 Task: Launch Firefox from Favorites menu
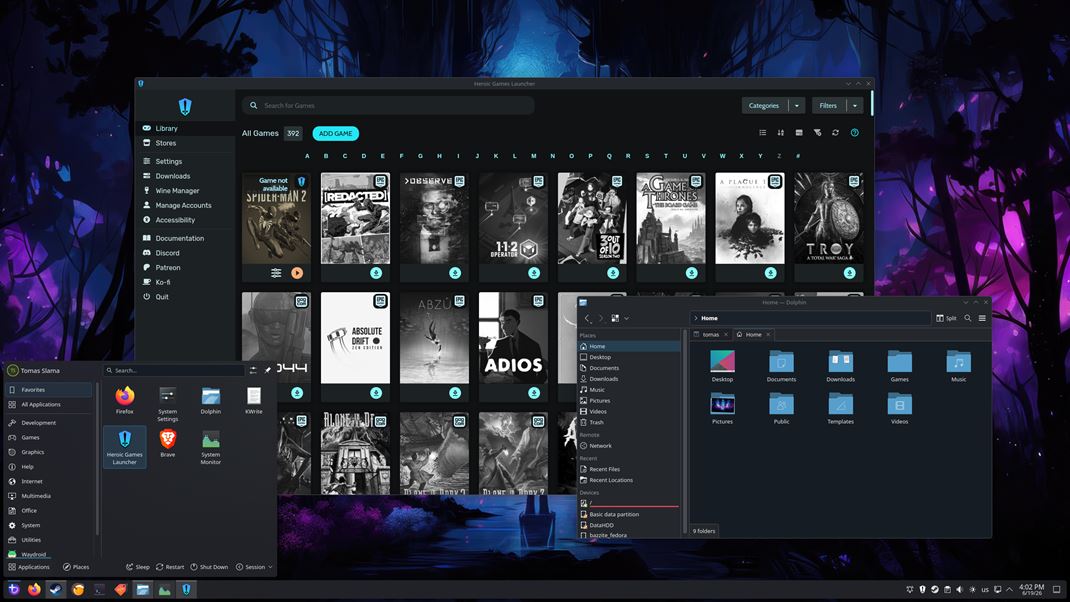coord(125,401)
